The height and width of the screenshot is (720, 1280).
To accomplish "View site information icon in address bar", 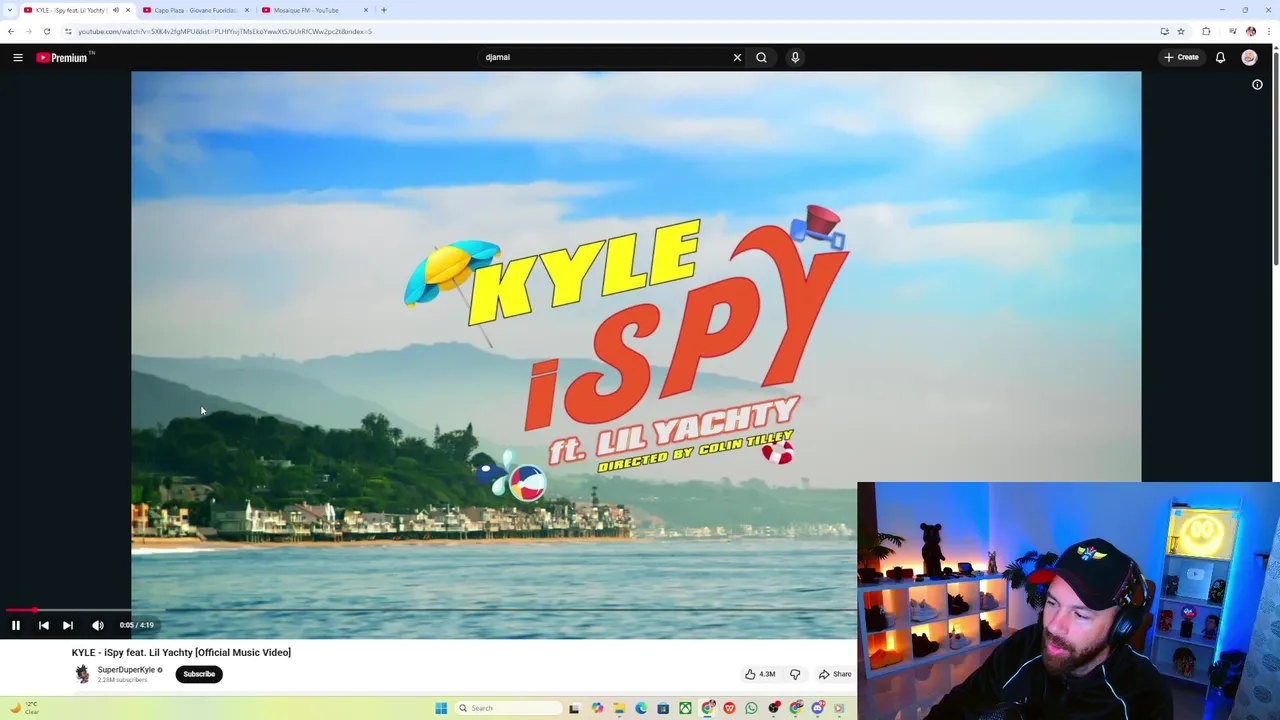I will click(68, 31).
